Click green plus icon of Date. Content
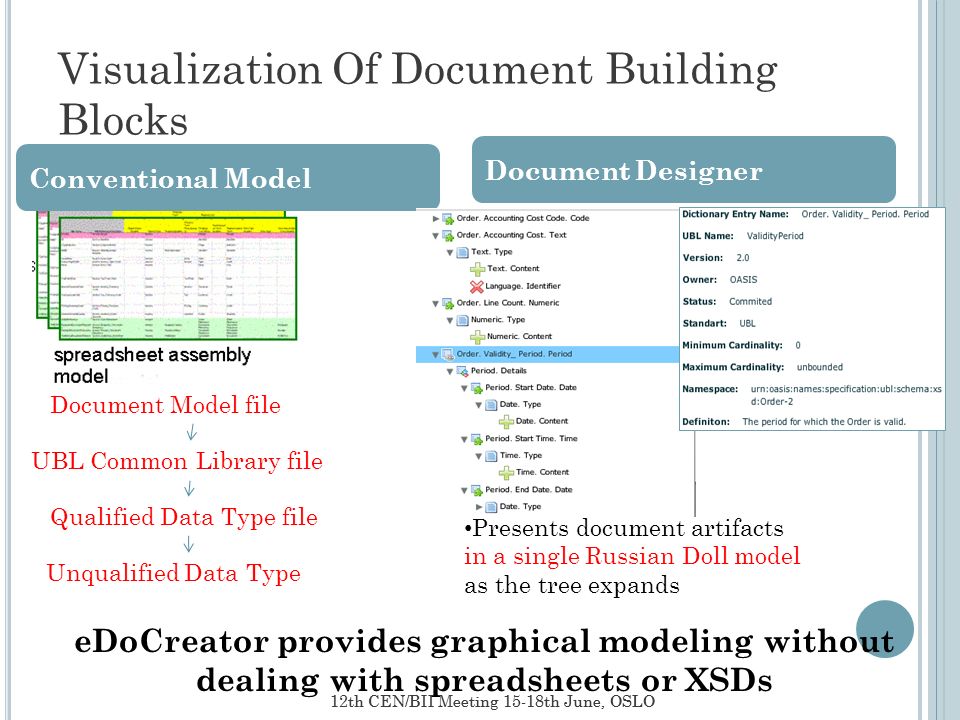 tap(506, 422)
